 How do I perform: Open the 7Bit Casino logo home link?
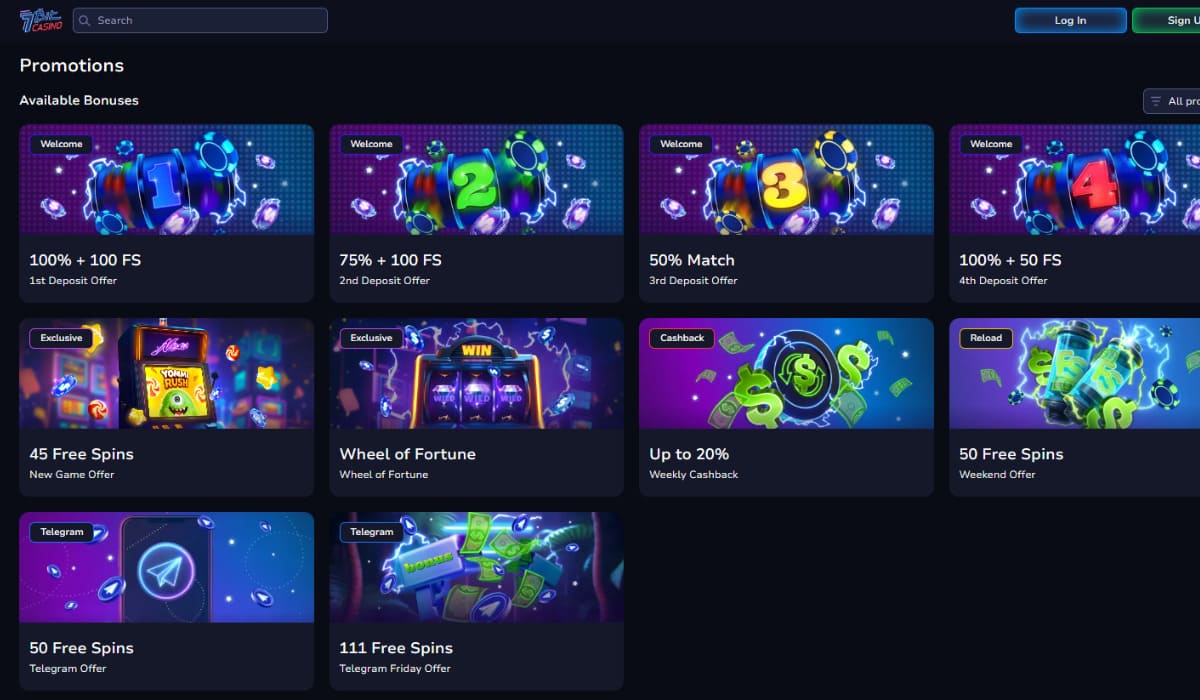pyautogui.click(x=41, y=20)
